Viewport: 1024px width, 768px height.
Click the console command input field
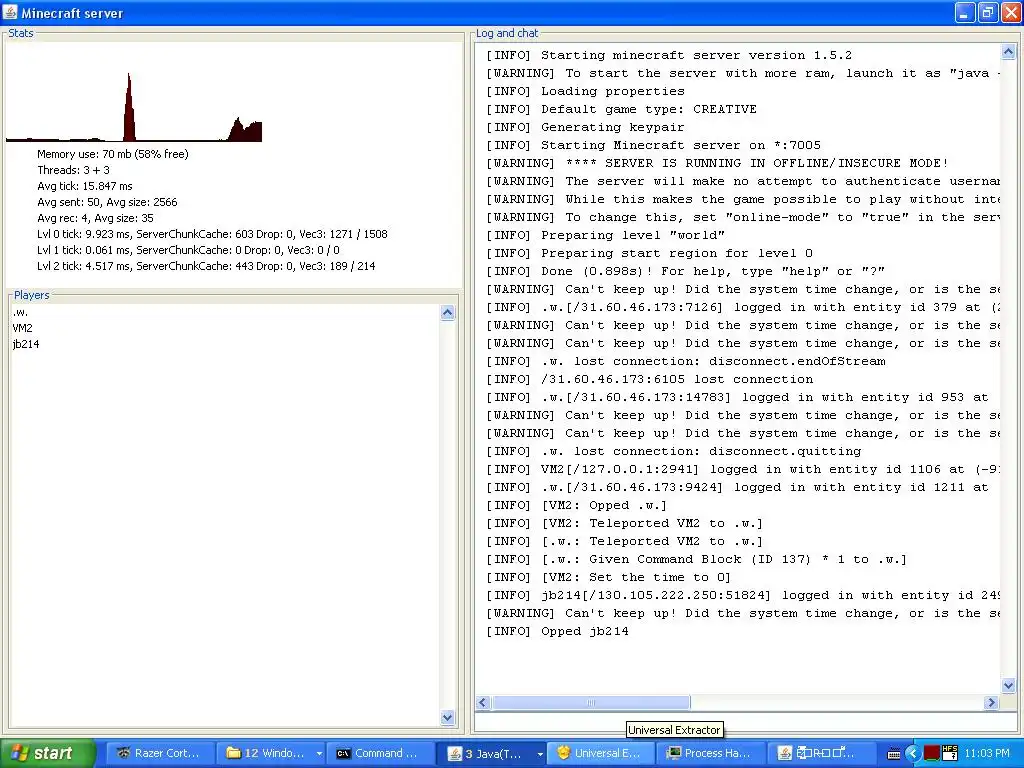point(746,722)
